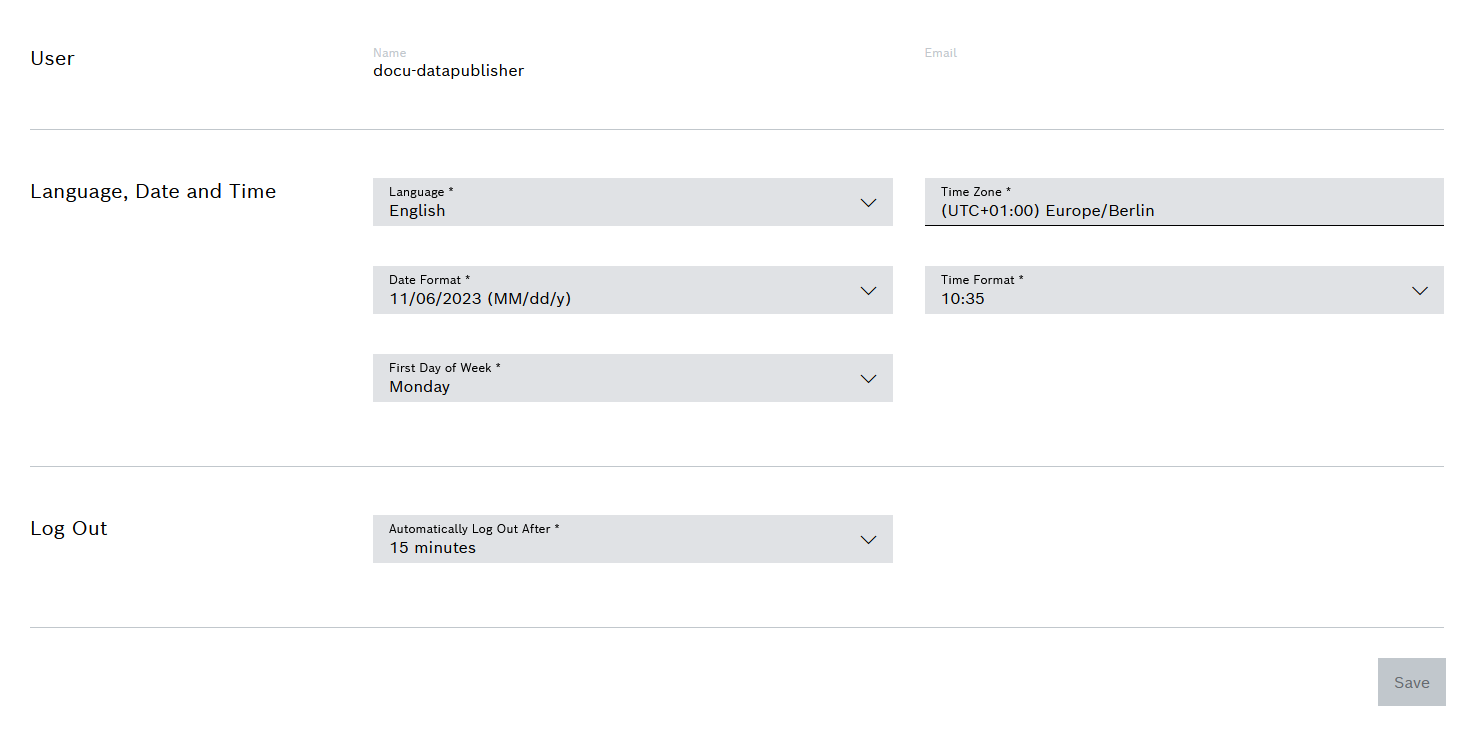Viewport: 1474px width, 732px height.
Task: Click the Time Format chevron arrow
Action: (x=1420, y=291)
